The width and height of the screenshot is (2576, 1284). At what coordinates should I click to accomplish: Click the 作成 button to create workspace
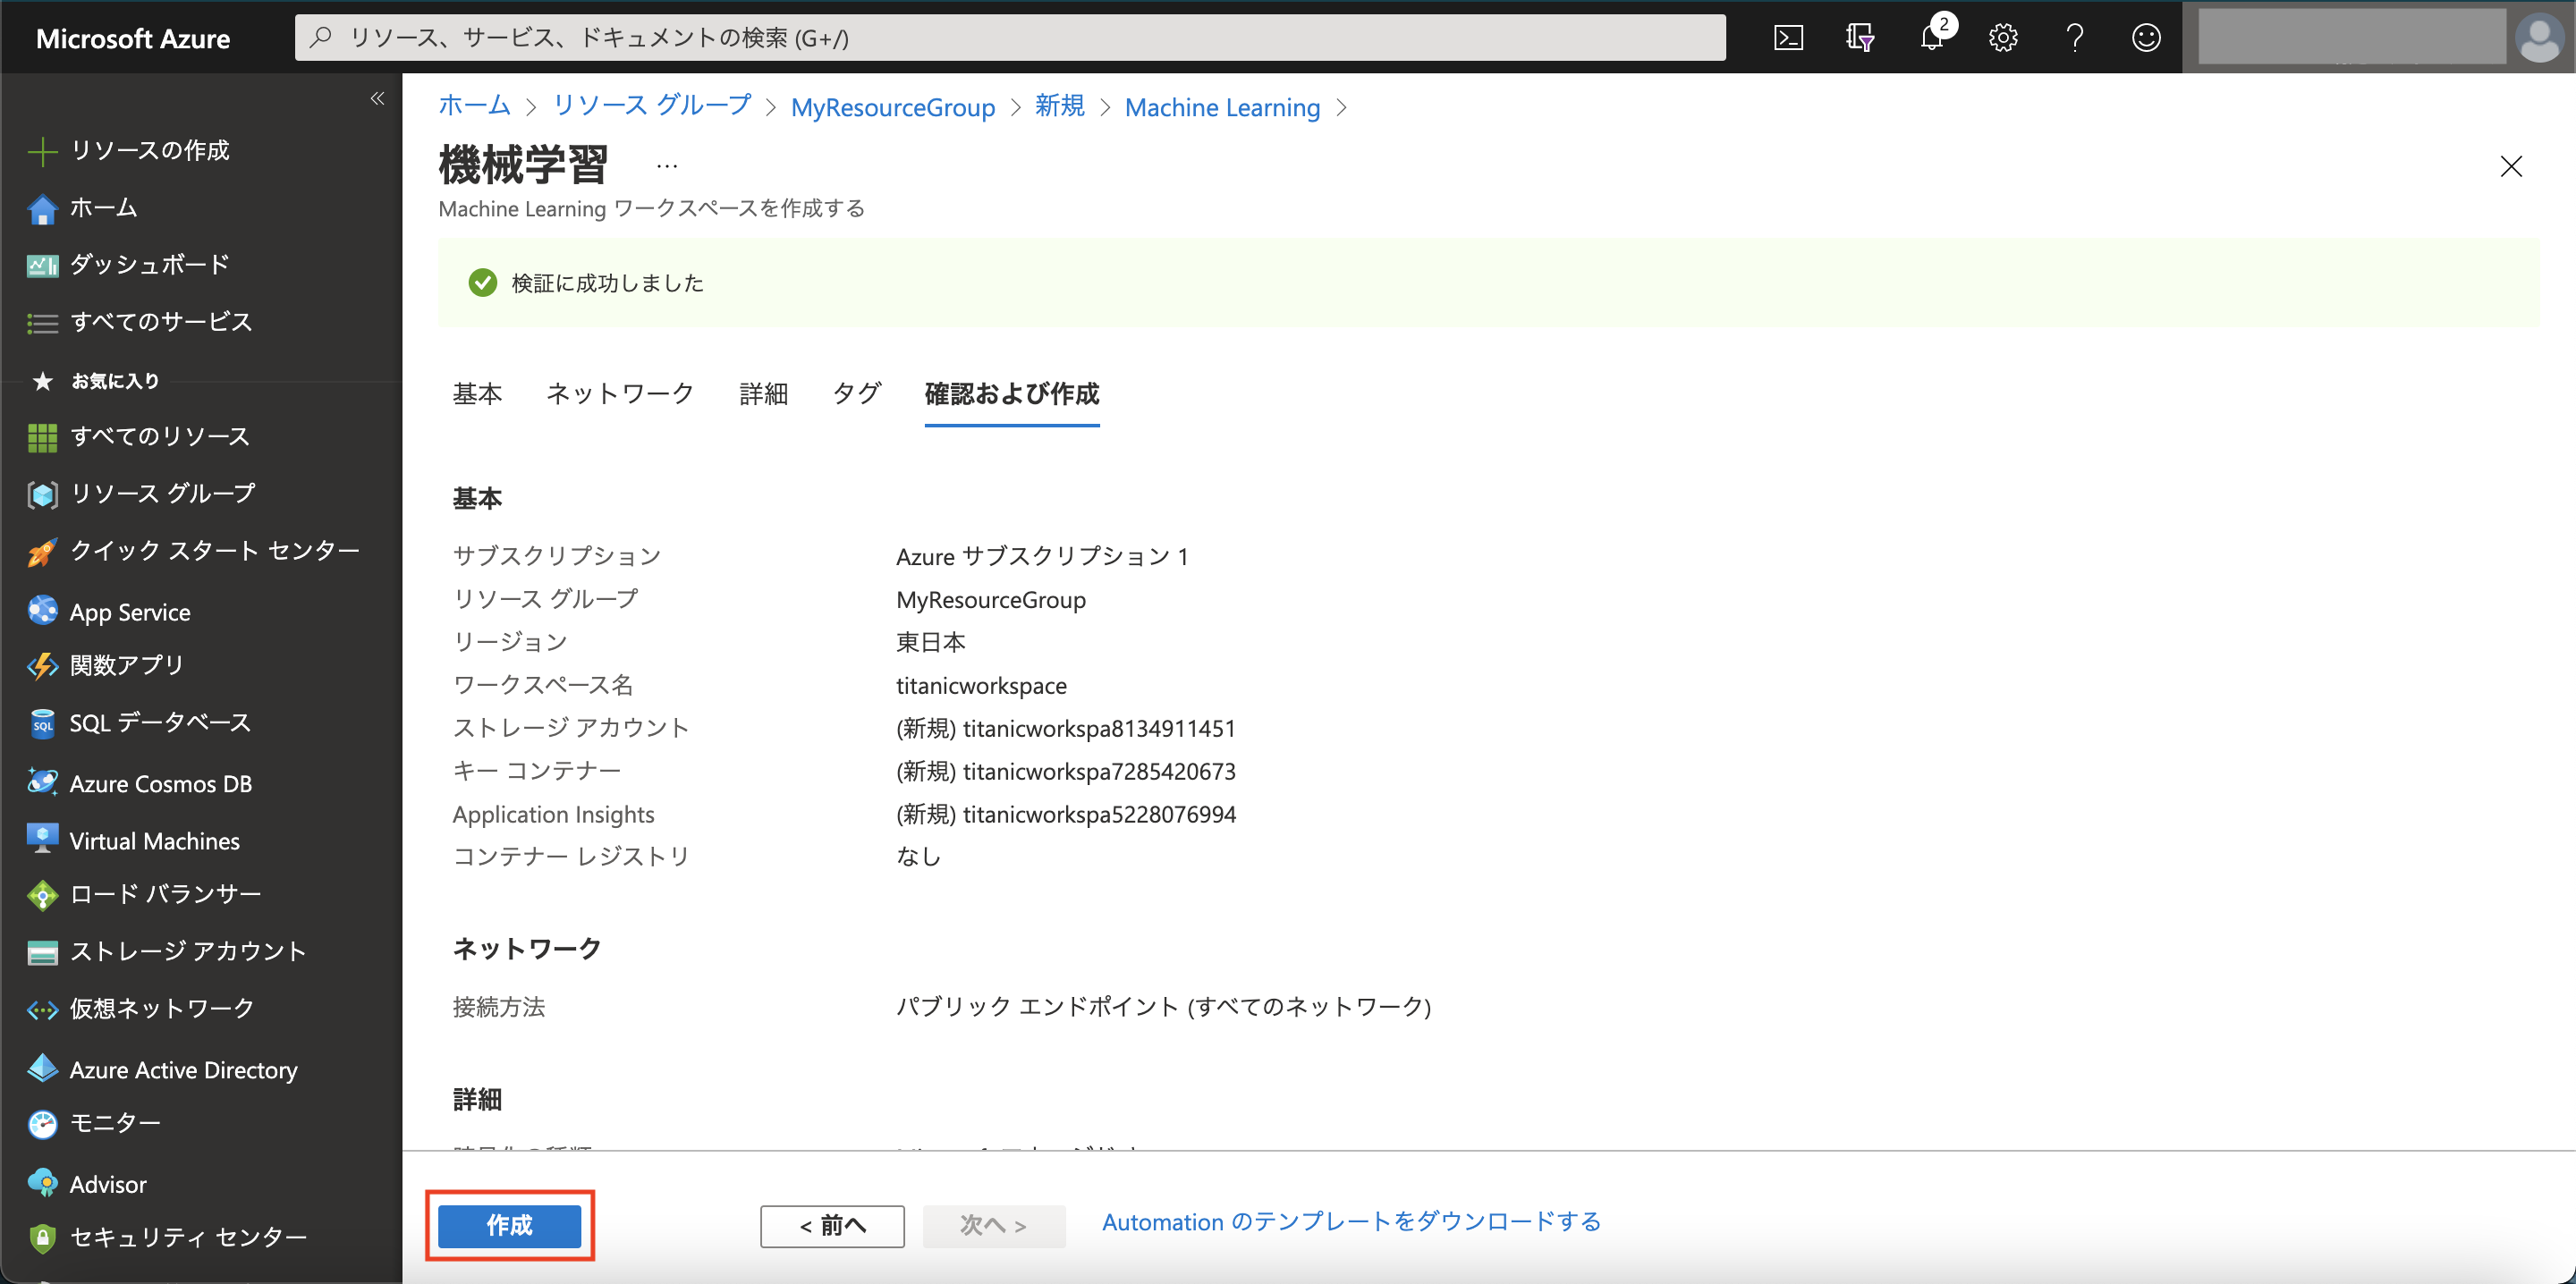tap(509, 1225)
